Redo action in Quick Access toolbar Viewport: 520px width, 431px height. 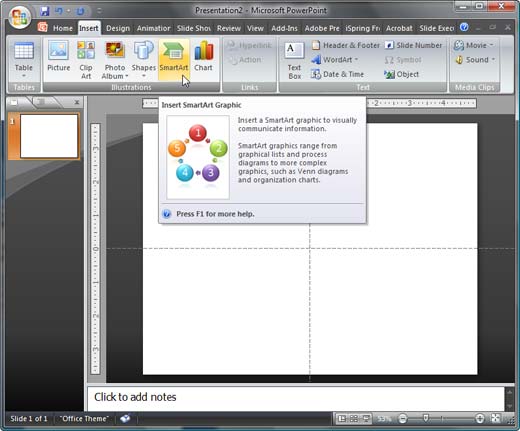pos(80,11)
